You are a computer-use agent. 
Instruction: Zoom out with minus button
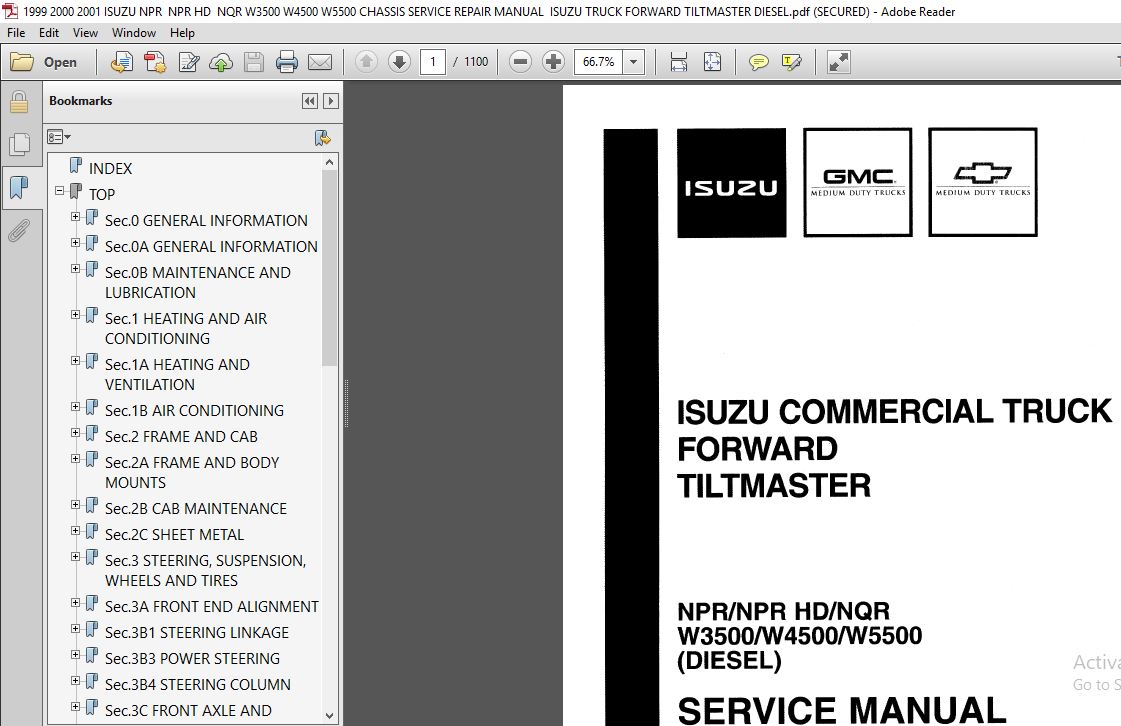coord(520,62)
